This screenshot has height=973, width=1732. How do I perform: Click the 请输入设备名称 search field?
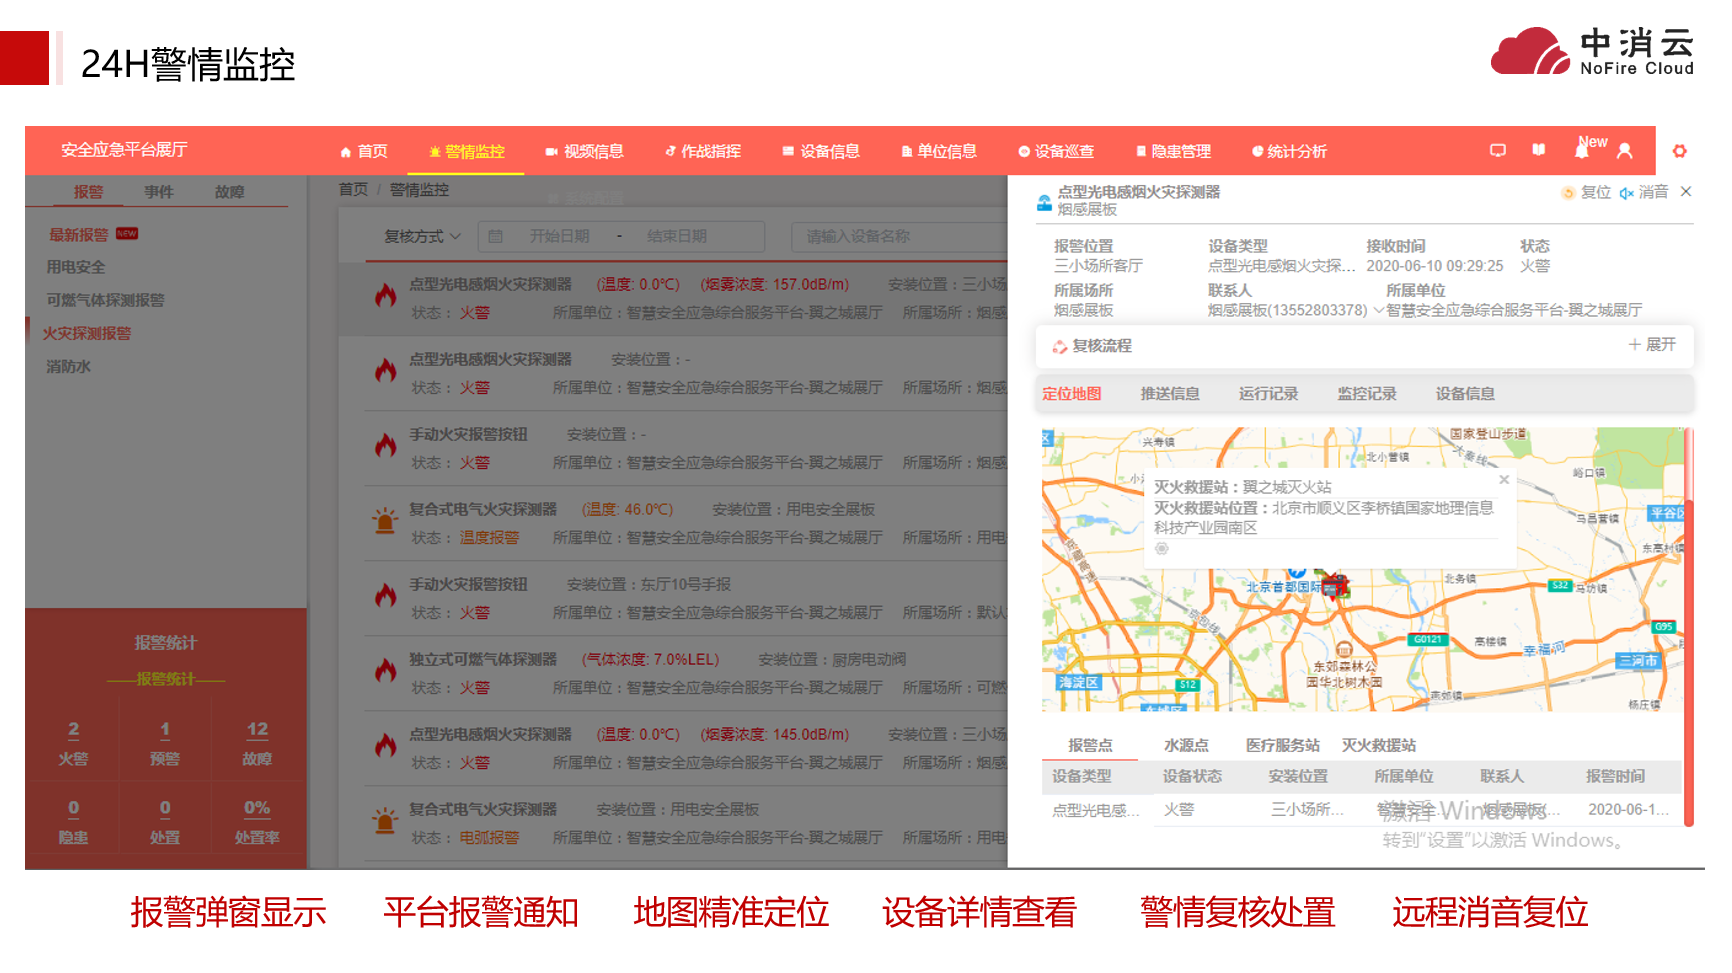[x=897, y=237]
